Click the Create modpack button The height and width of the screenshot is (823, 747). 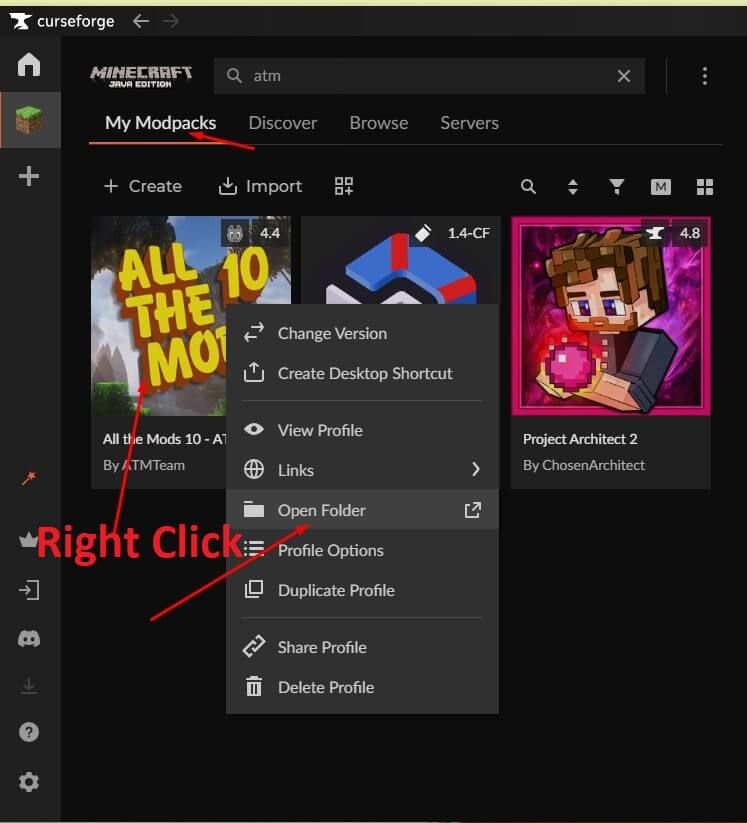pyautogui.click(x=143, y=186)
